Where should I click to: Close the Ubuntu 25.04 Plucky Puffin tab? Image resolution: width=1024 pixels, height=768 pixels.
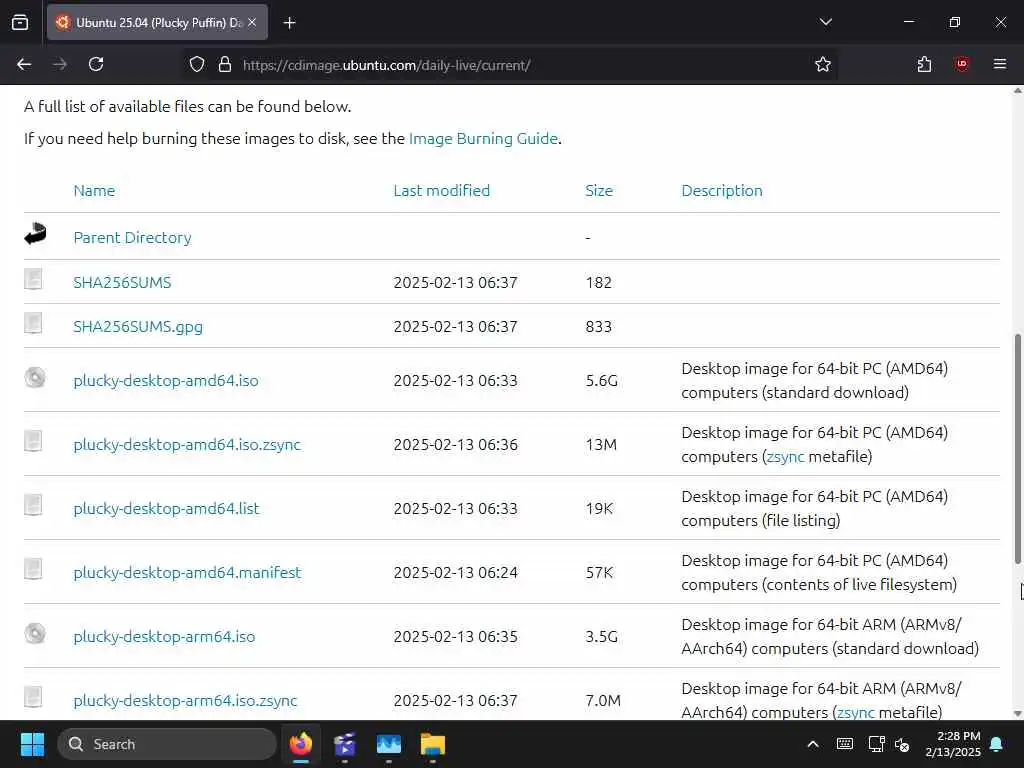(x=252, y=22)
